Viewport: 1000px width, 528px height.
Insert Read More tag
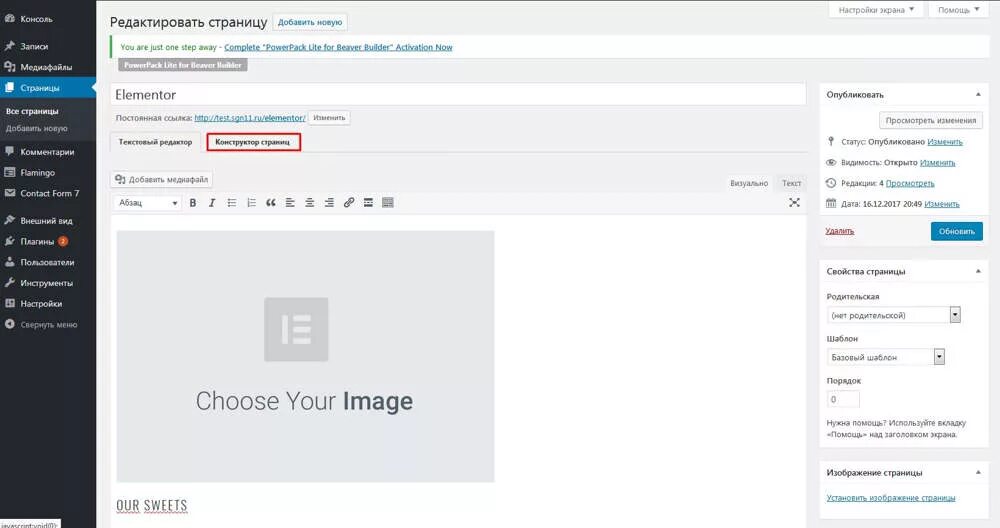(368, 203)
